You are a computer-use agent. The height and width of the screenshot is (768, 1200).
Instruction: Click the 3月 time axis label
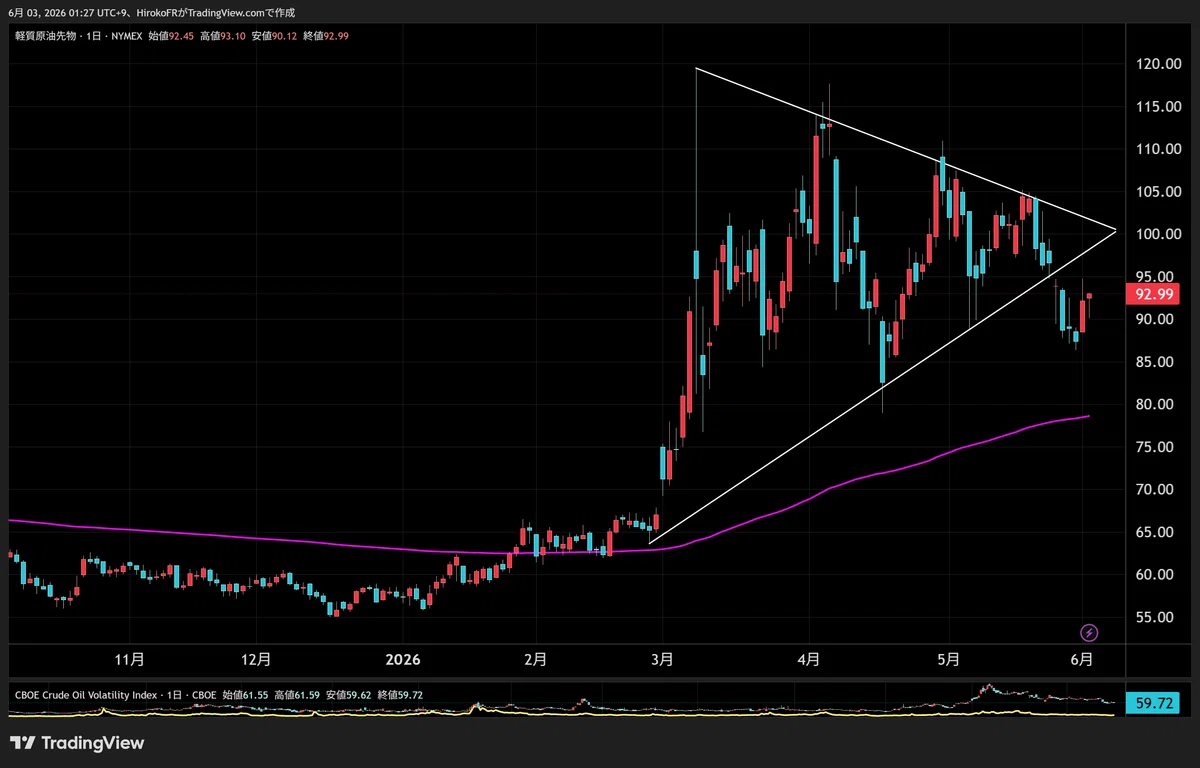(663, 660)
